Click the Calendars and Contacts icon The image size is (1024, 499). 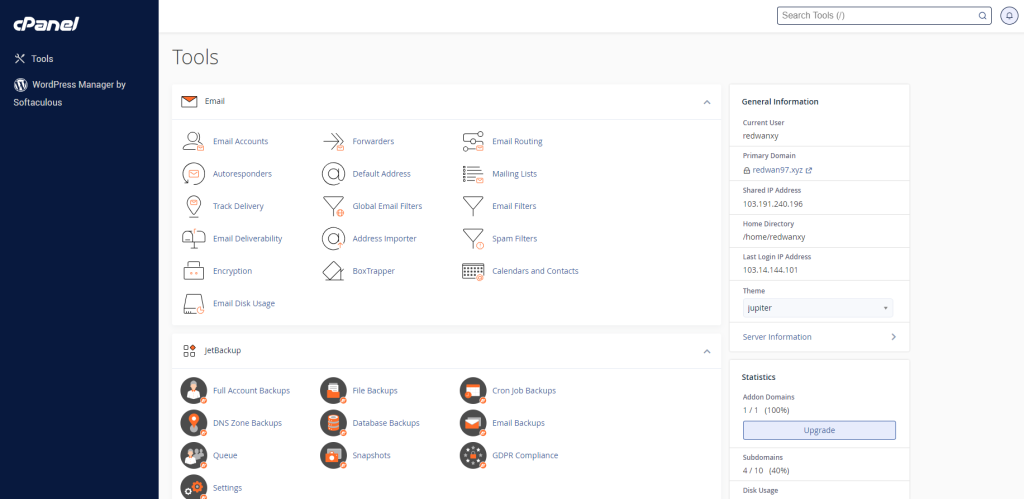(473, 271)
